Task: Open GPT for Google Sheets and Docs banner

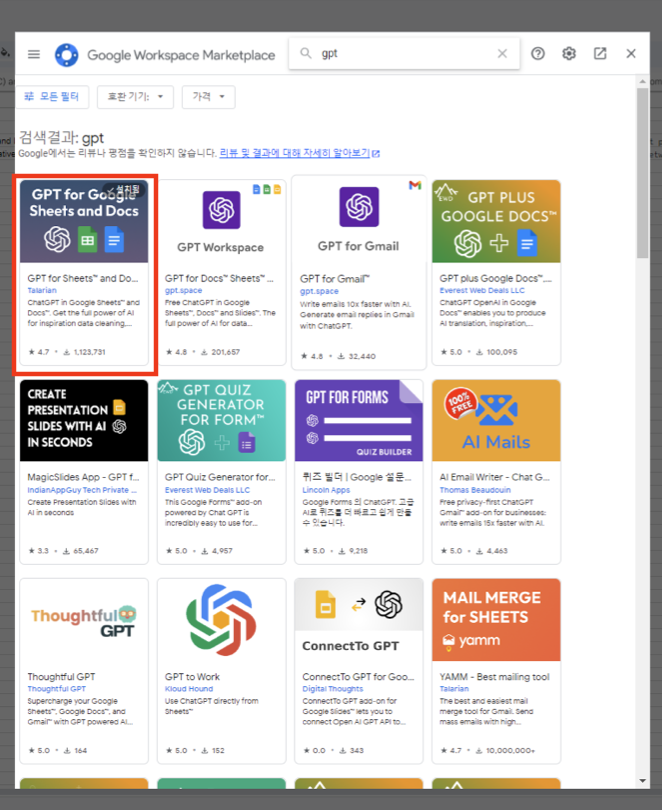Action: [x=84, y=221]
